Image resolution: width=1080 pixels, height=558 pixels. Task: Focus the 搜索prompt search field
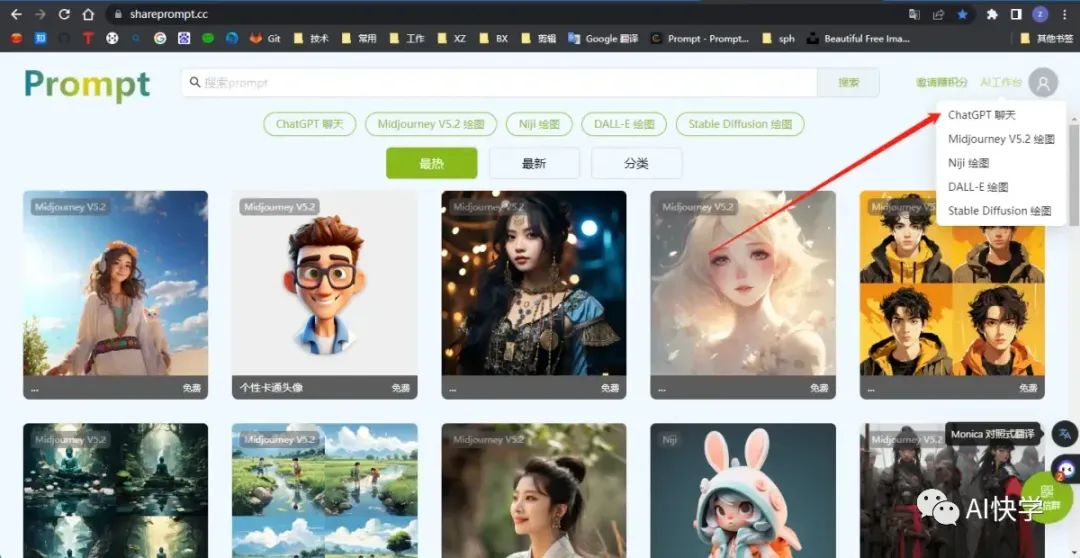coord(499,83)
